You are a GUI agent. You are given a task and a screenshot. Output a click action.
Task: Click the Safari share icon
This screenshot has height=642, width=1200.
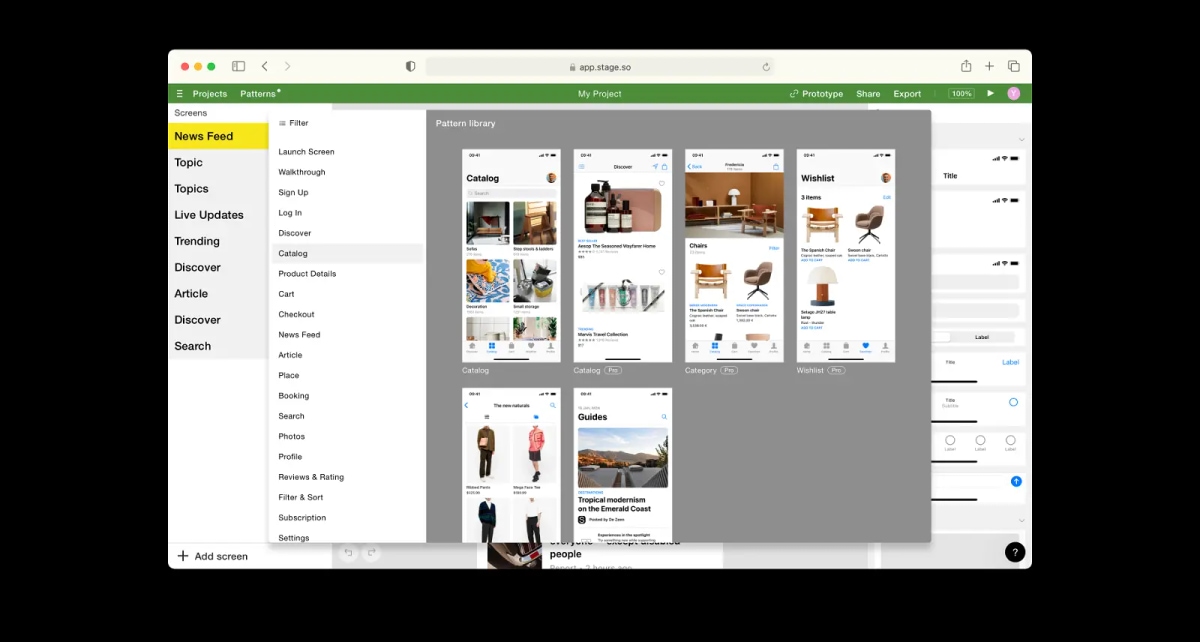(966, 66)
